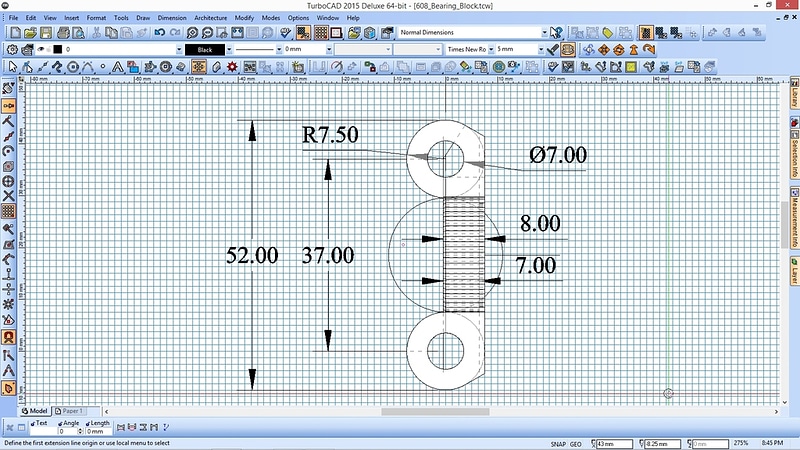Click the vertical scrollbar thumb
Viewport: 800px width, 450px height.
(x=785, y=225)
